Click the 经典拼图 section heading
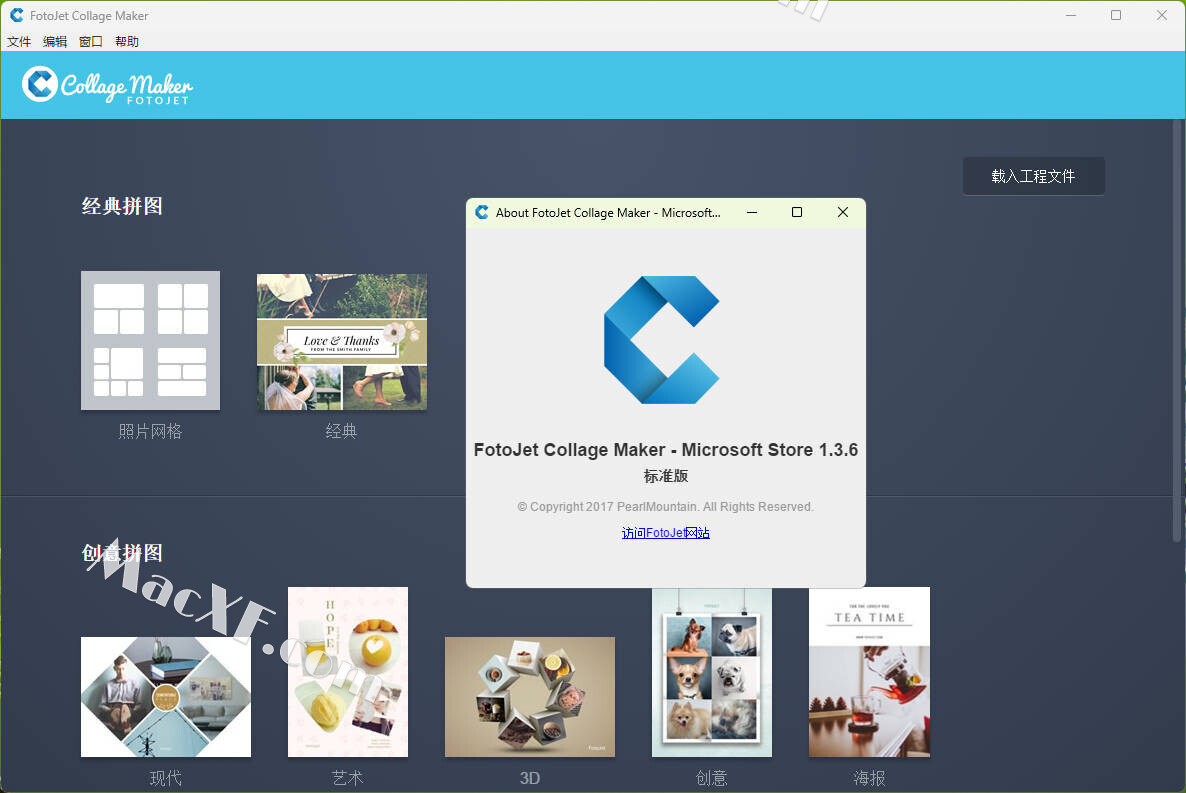Viewport: 1186px width, 793px height. 122,206
